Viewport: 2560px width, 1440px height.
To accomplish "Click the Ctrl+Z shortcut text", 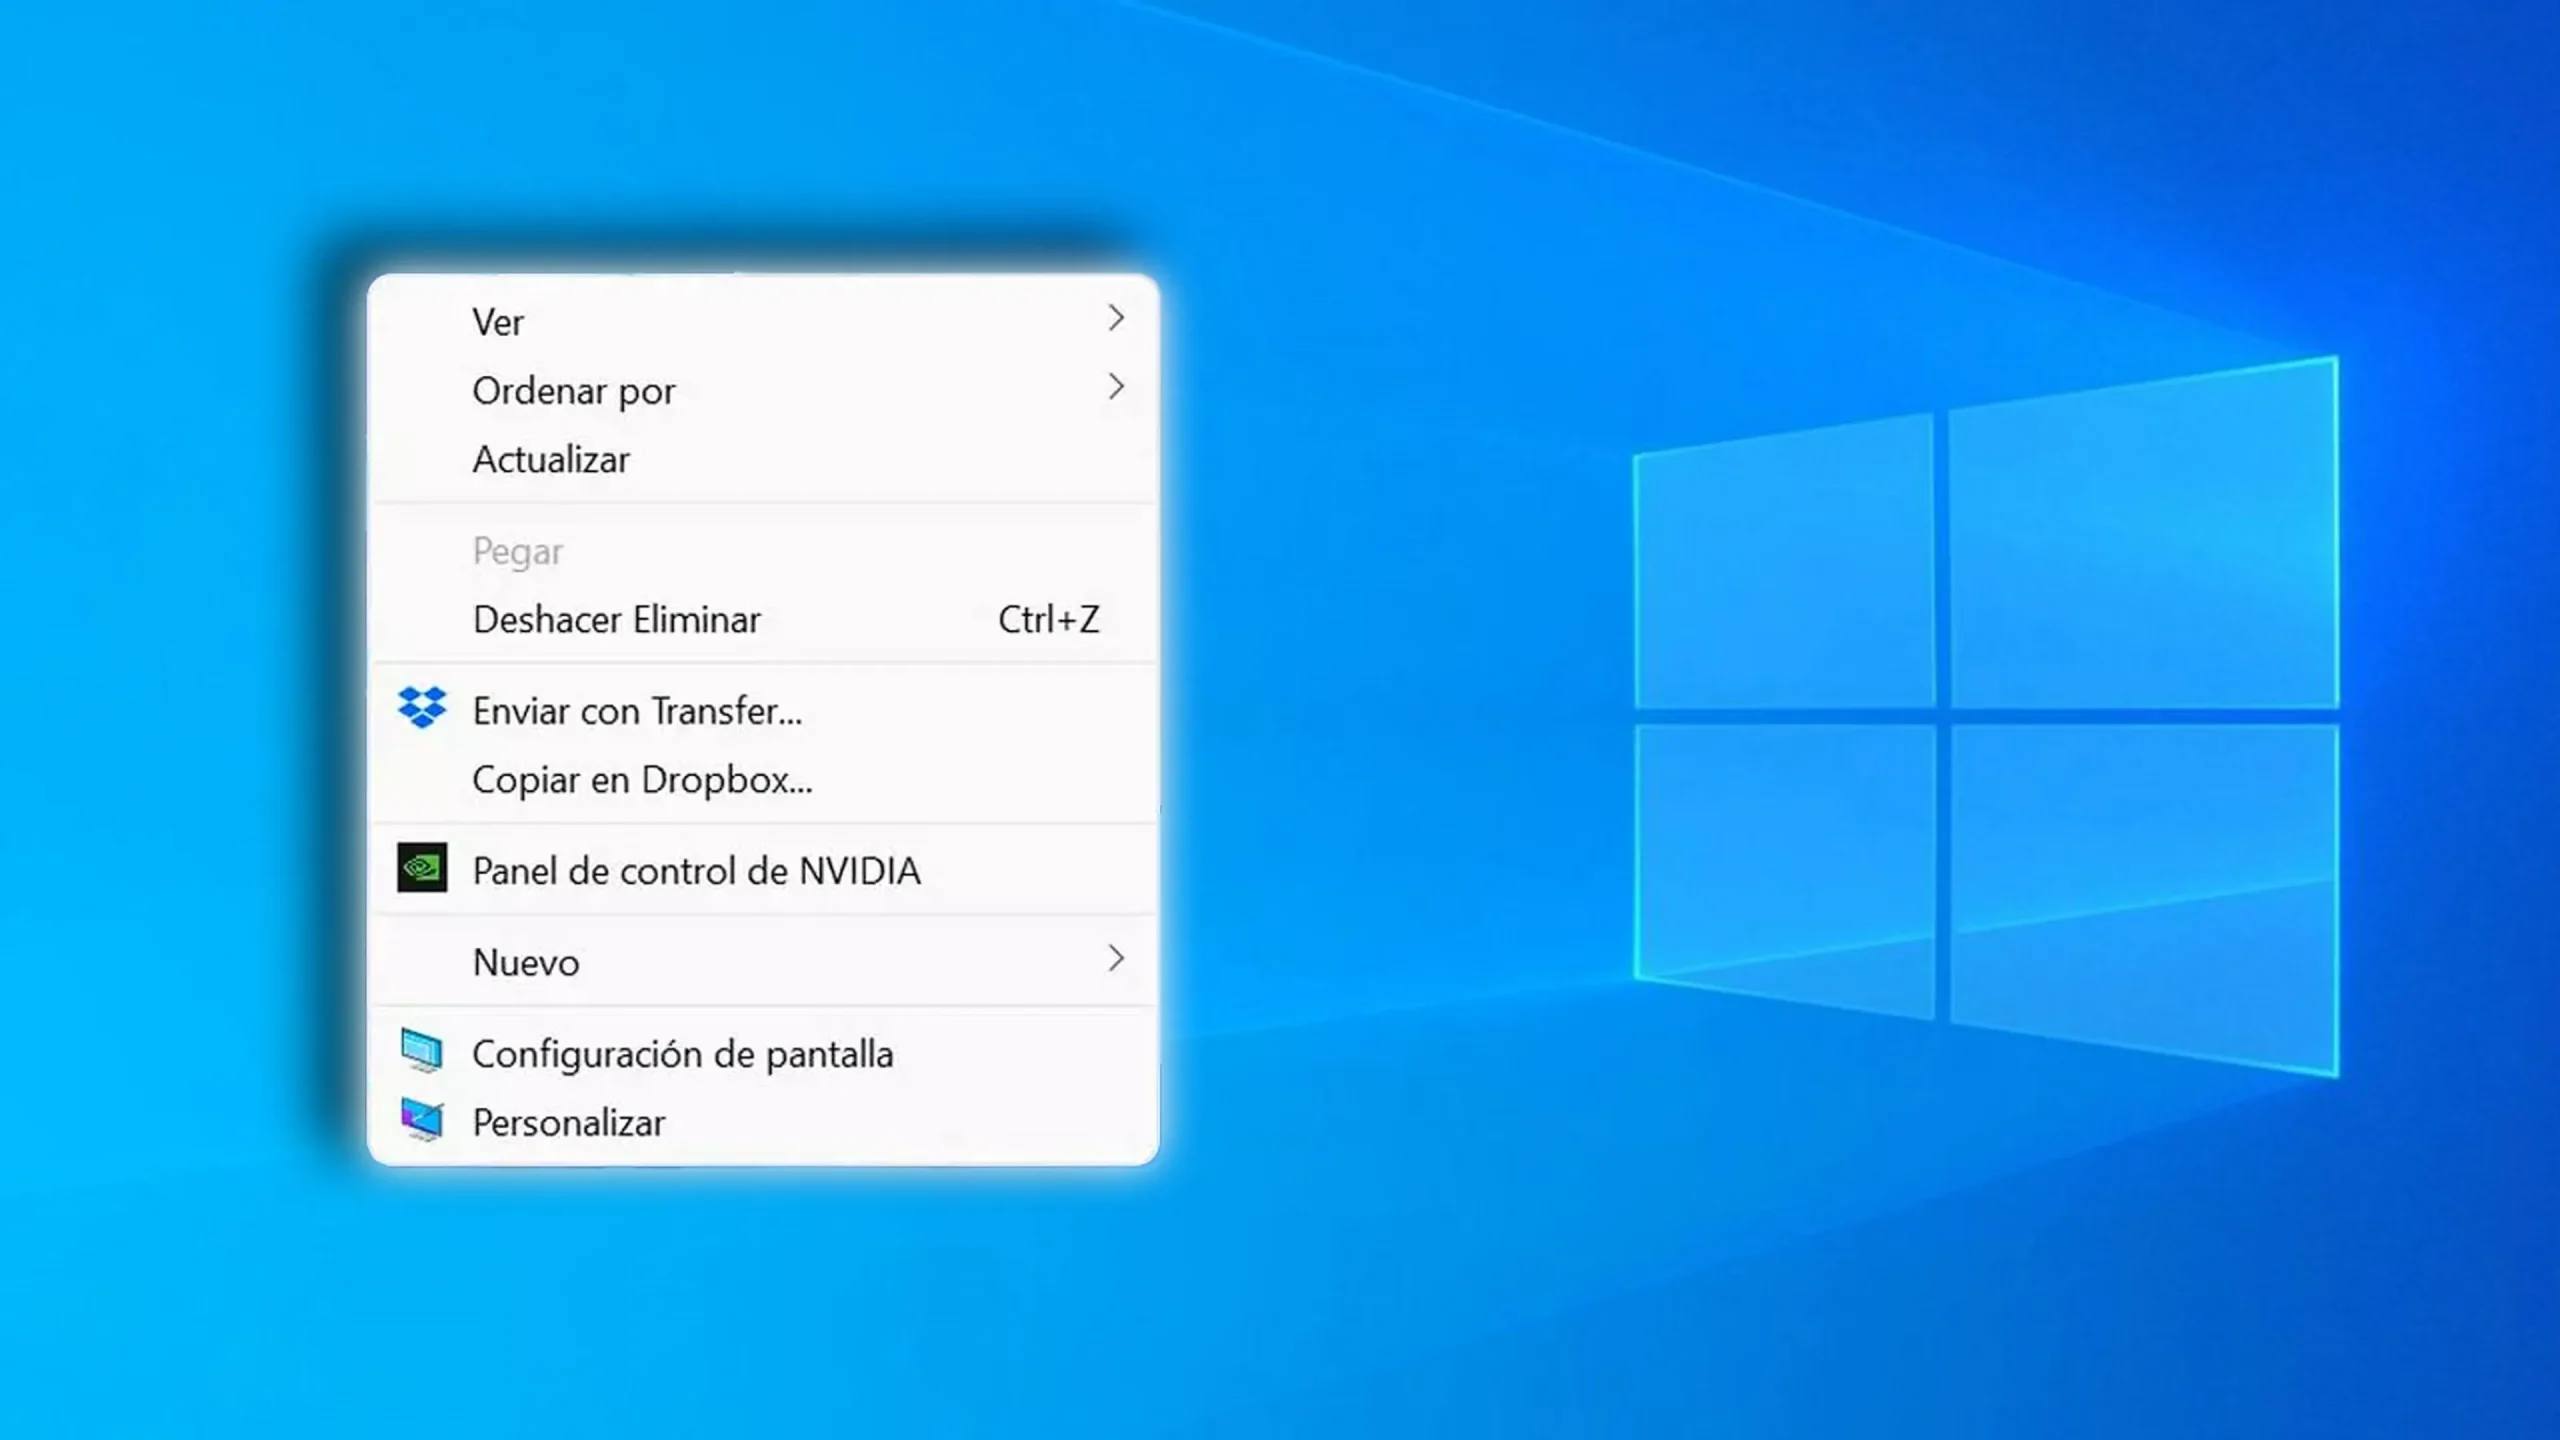I will click(1048, 619).
